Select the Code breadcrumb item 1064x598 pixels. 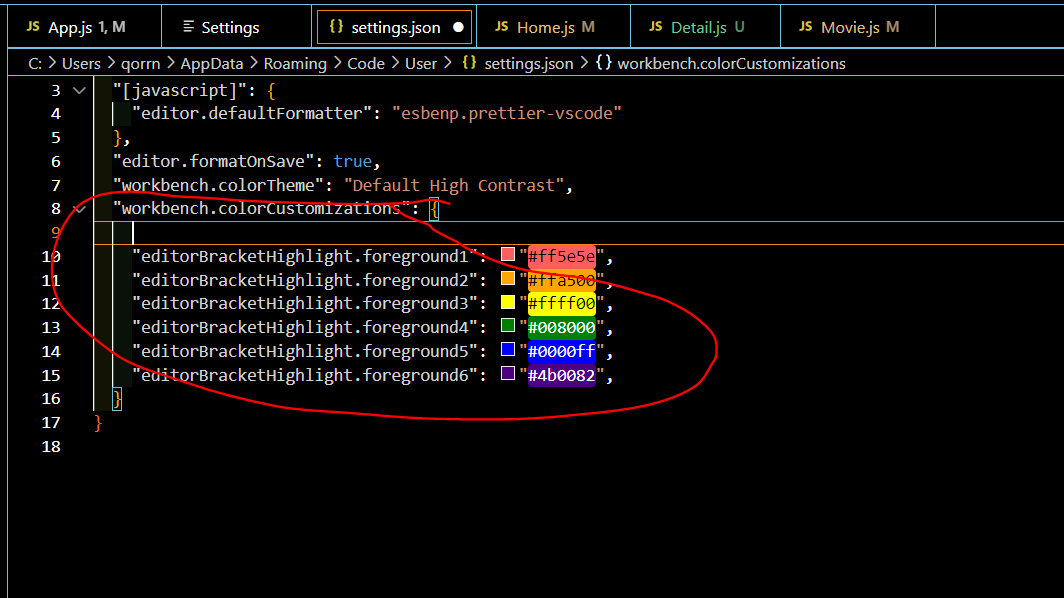[x=365, y=63]
